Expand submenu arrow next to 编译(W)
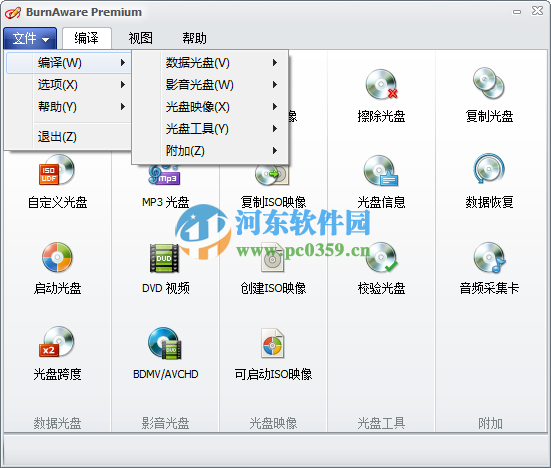The height and width of the screenshot is (468, 551). click(x=123, y=63)
